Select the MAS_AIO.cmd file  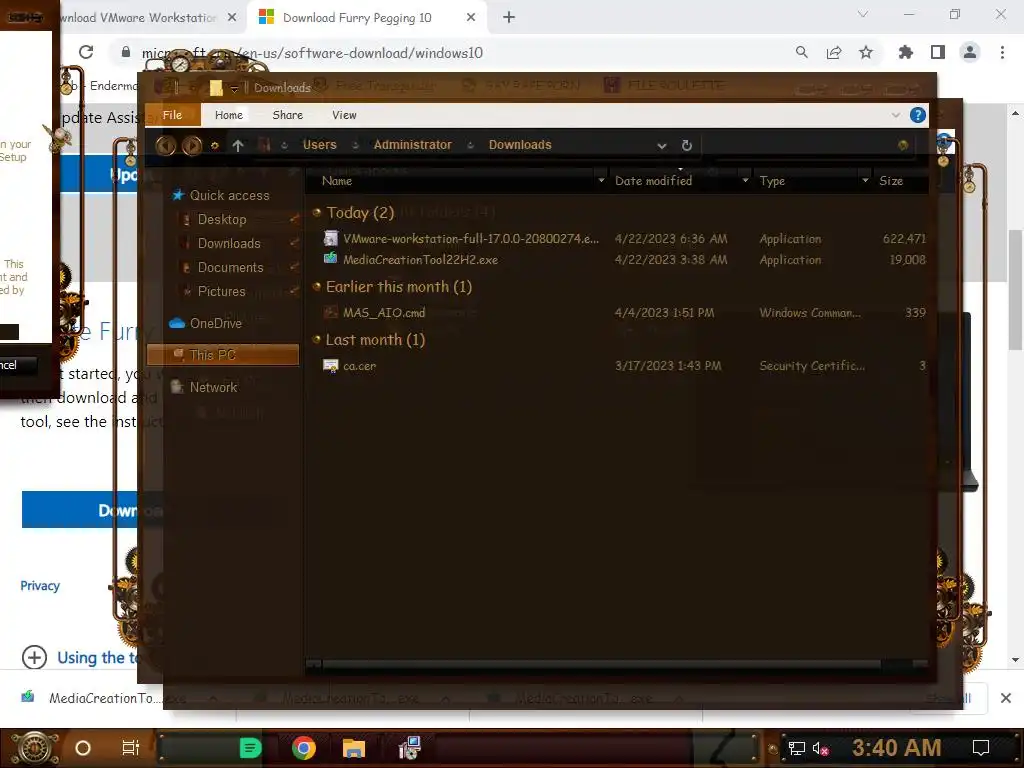point(384,313)
